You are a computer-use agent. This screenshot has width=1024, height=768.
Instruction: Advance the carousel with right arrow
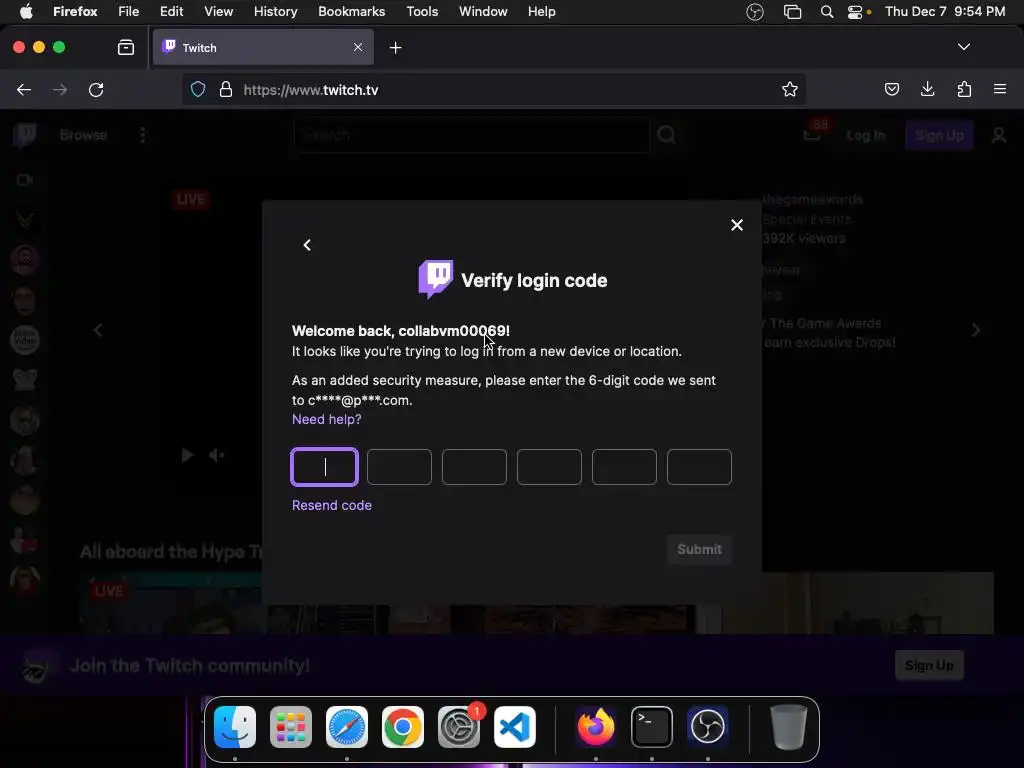(976, 330)
